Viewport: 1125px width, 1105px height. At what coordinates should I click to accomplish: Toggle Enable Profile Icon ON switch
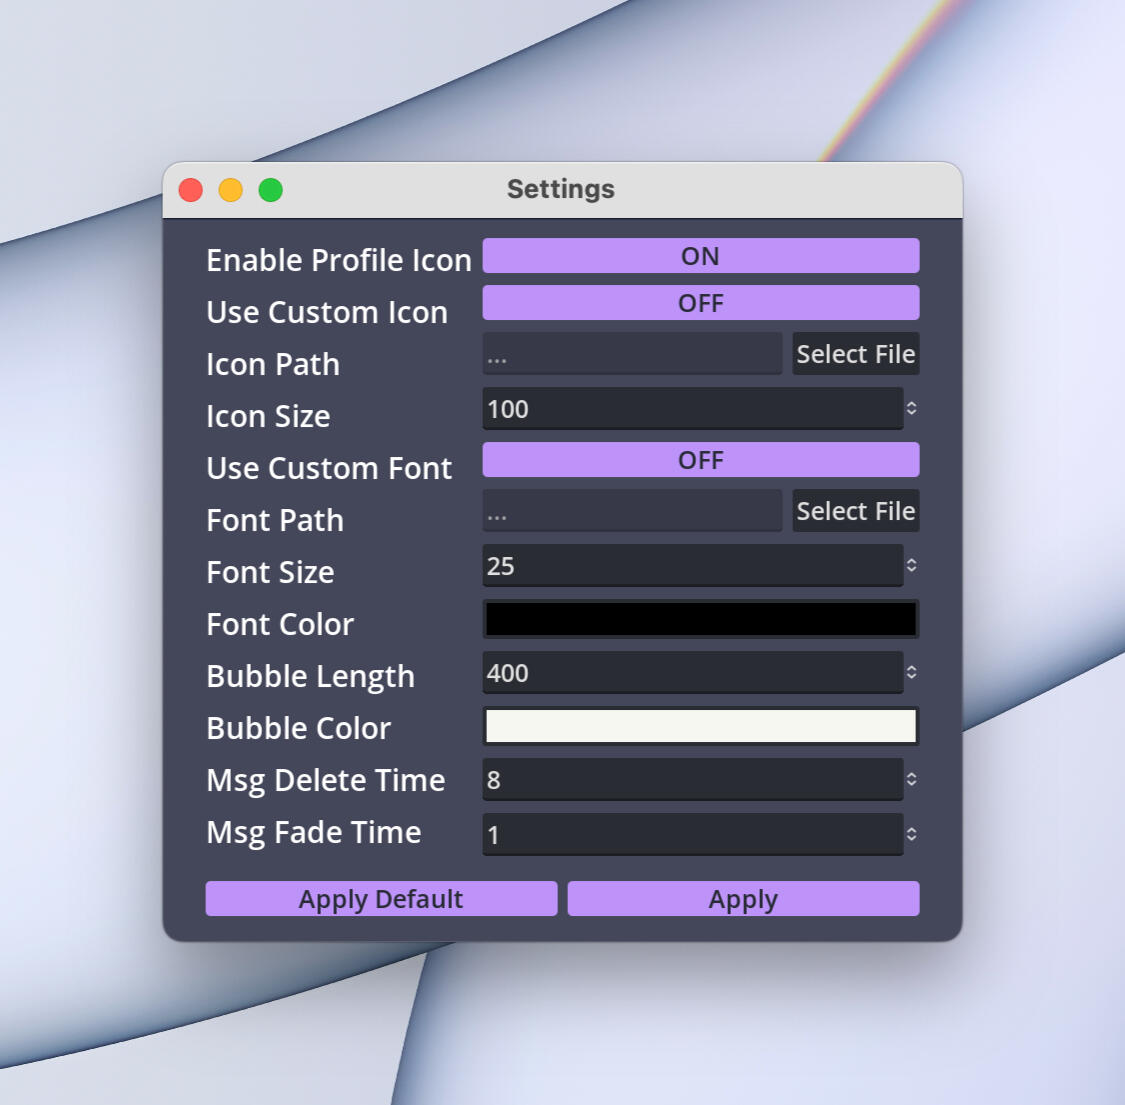click(x=700, y=256)
